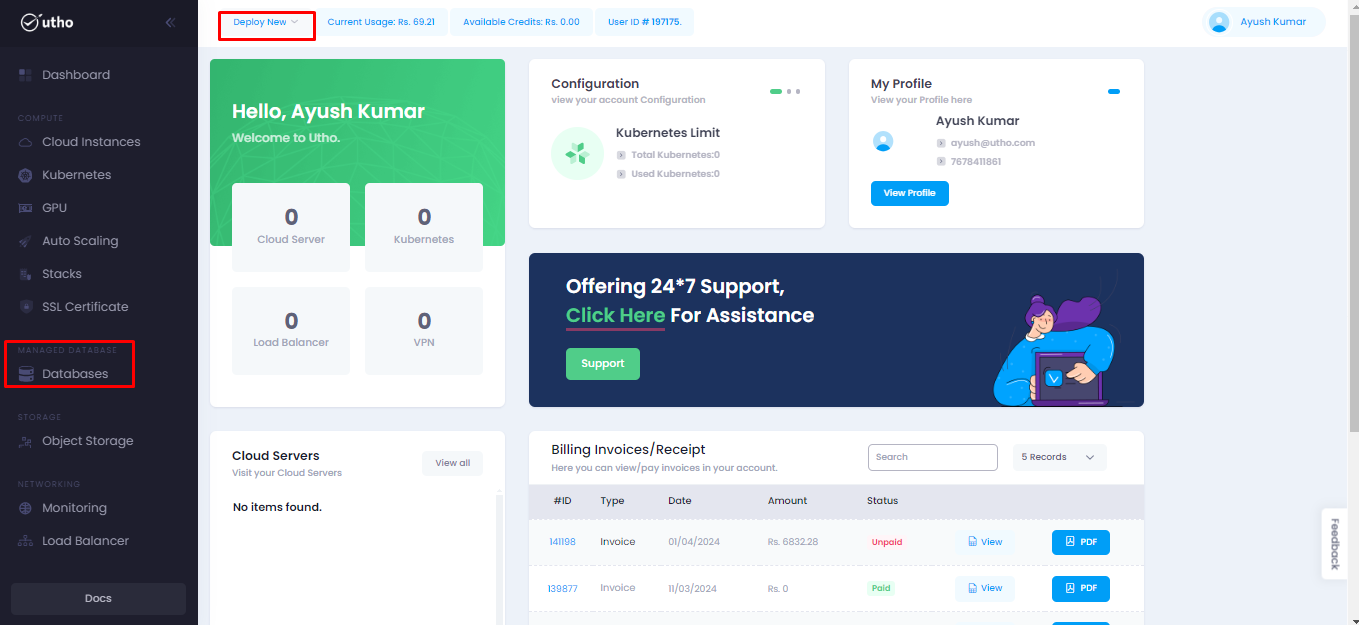View invoice 139877
Viewport: 1359px width, 625px height.
[985, 588]
